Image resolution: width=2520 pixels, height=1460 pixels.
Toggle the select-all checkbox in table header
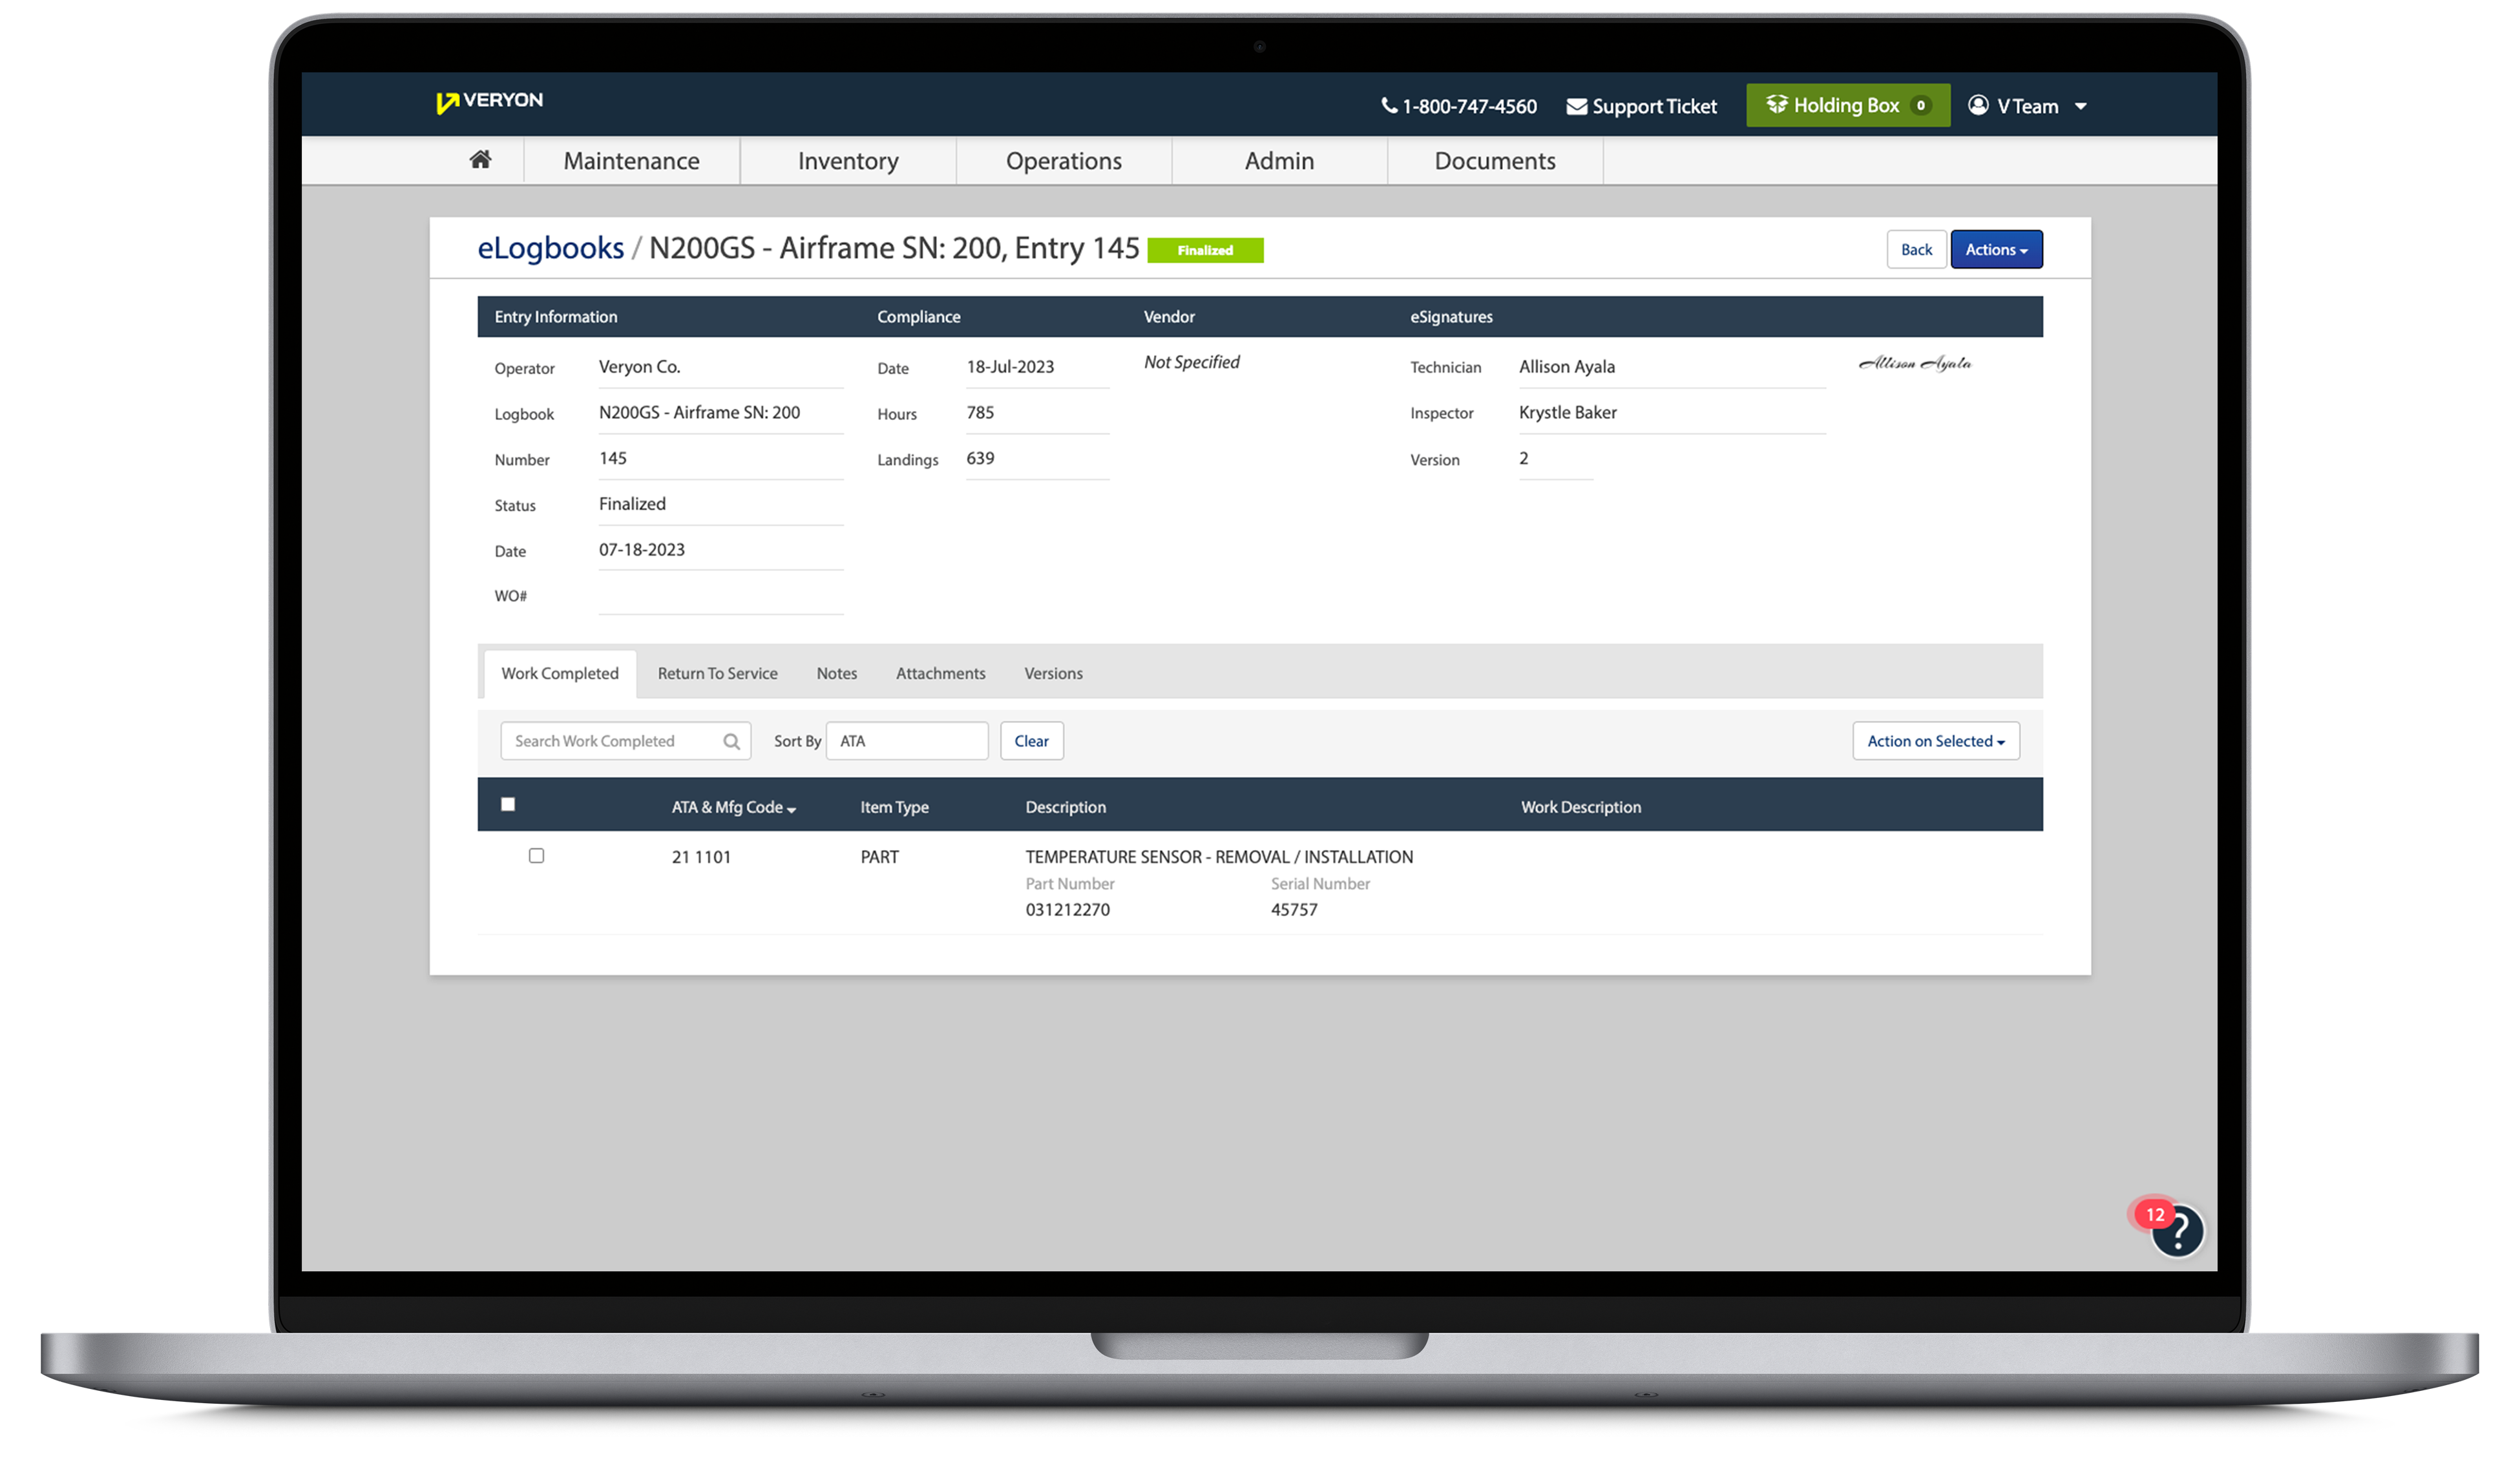[x=508, y=804]
